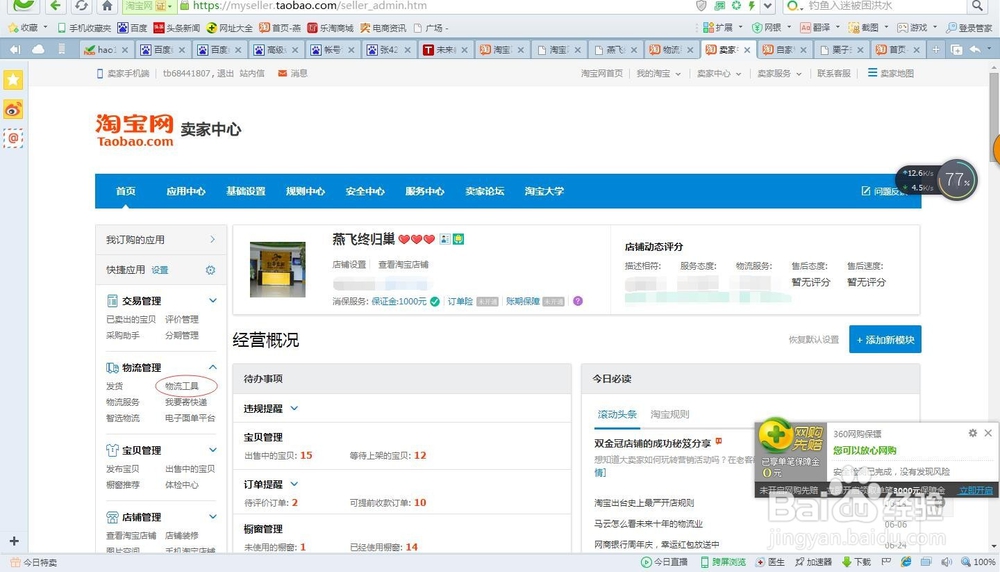This screenshot has height=572, width=1000.
Task: Switch to the hao1 browser tab
Action: point(106,49)
